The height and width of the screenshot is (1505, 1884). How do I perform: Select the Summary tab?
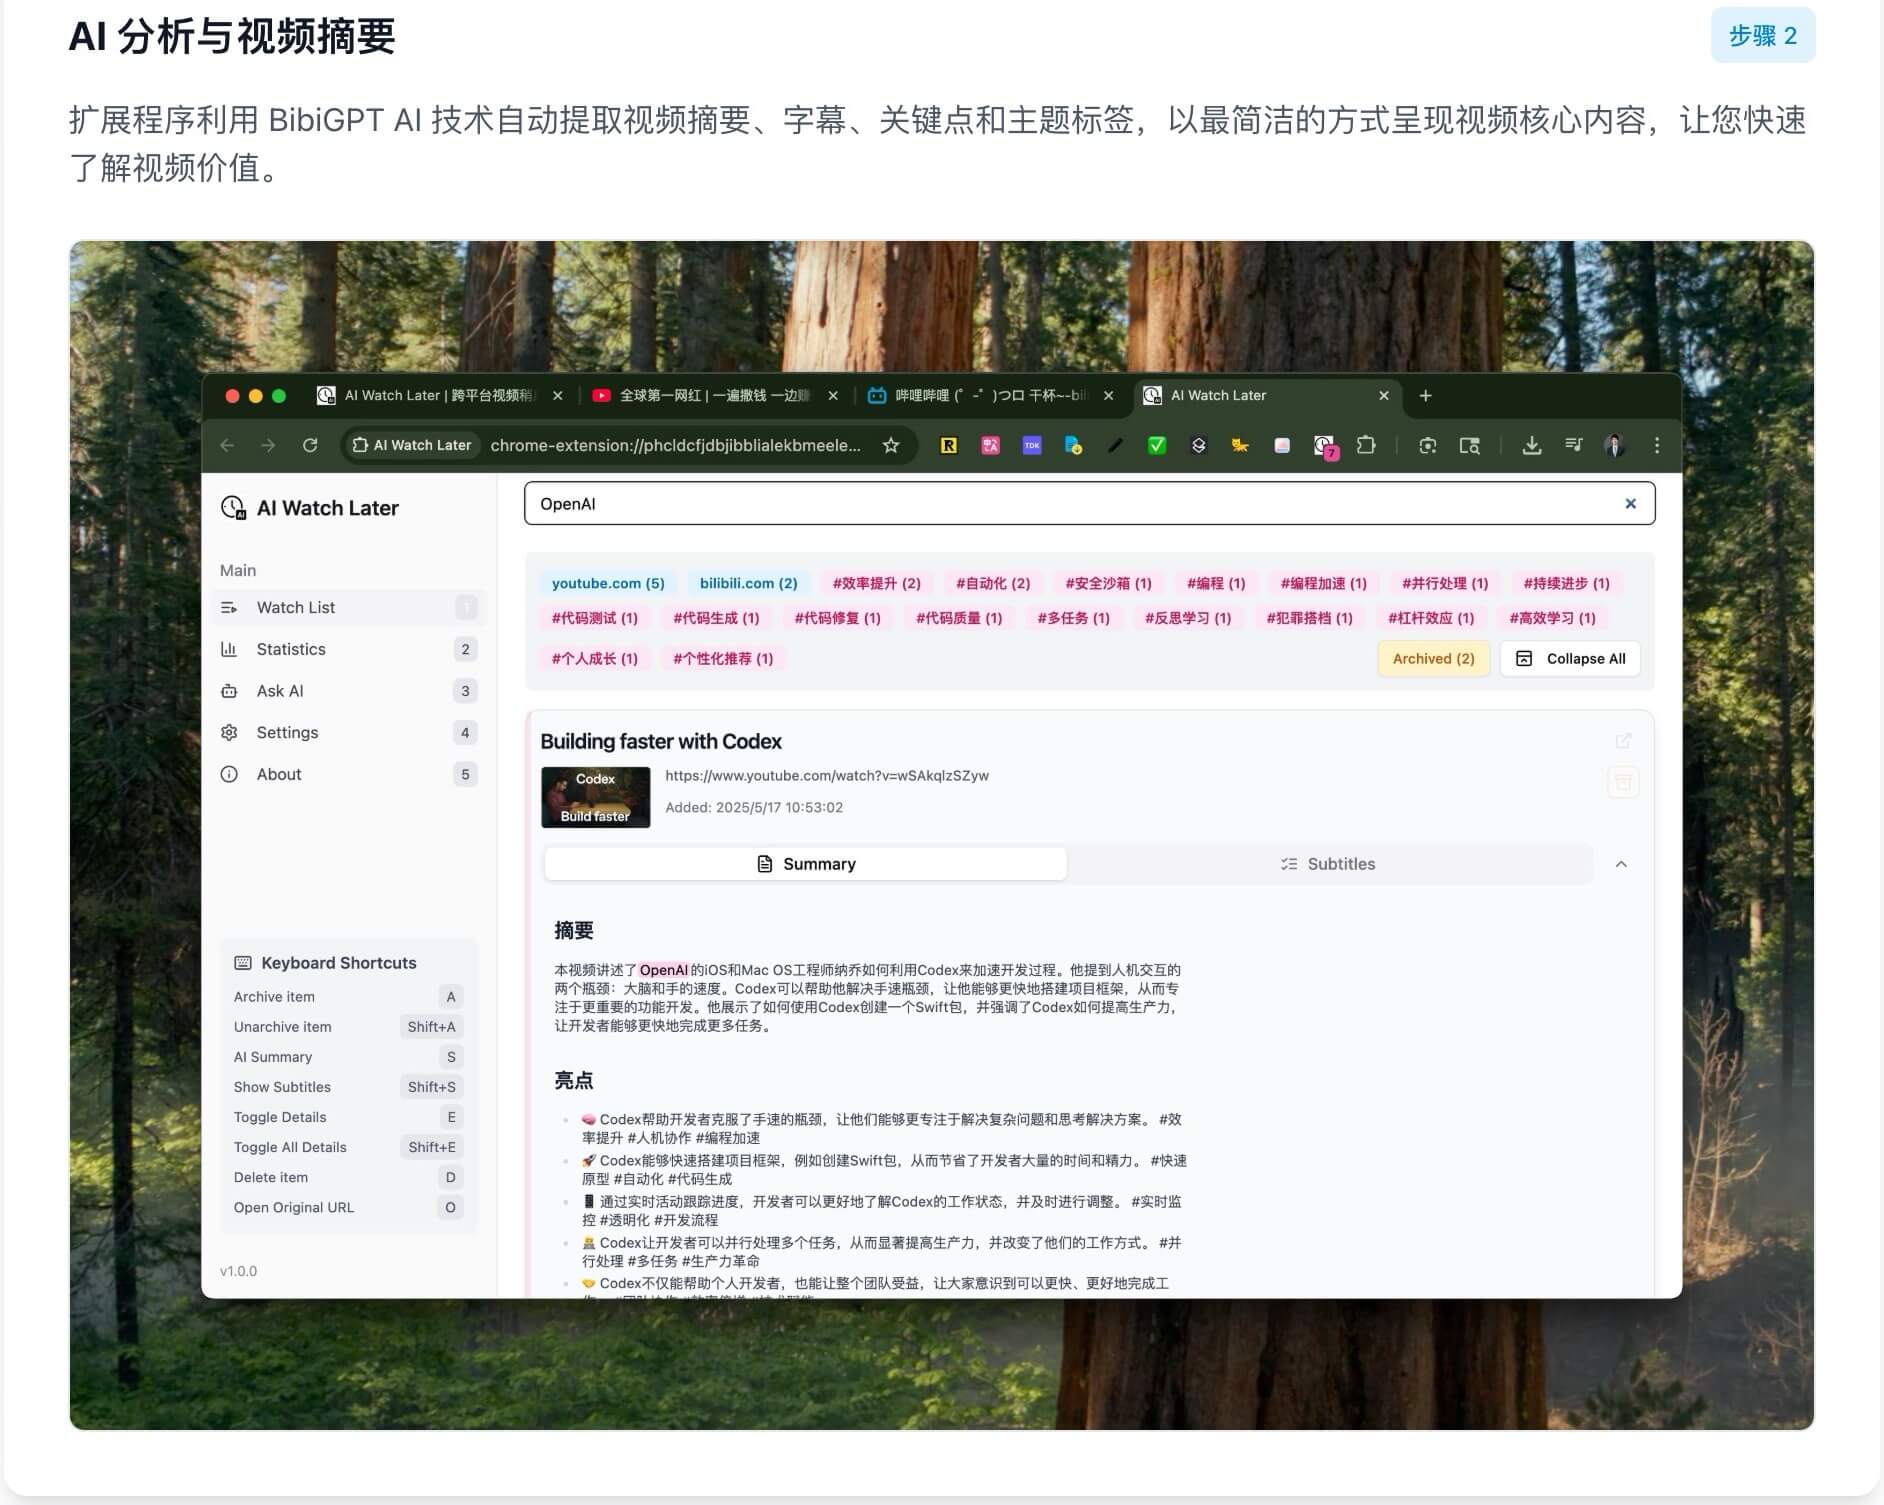coord(806,863)
